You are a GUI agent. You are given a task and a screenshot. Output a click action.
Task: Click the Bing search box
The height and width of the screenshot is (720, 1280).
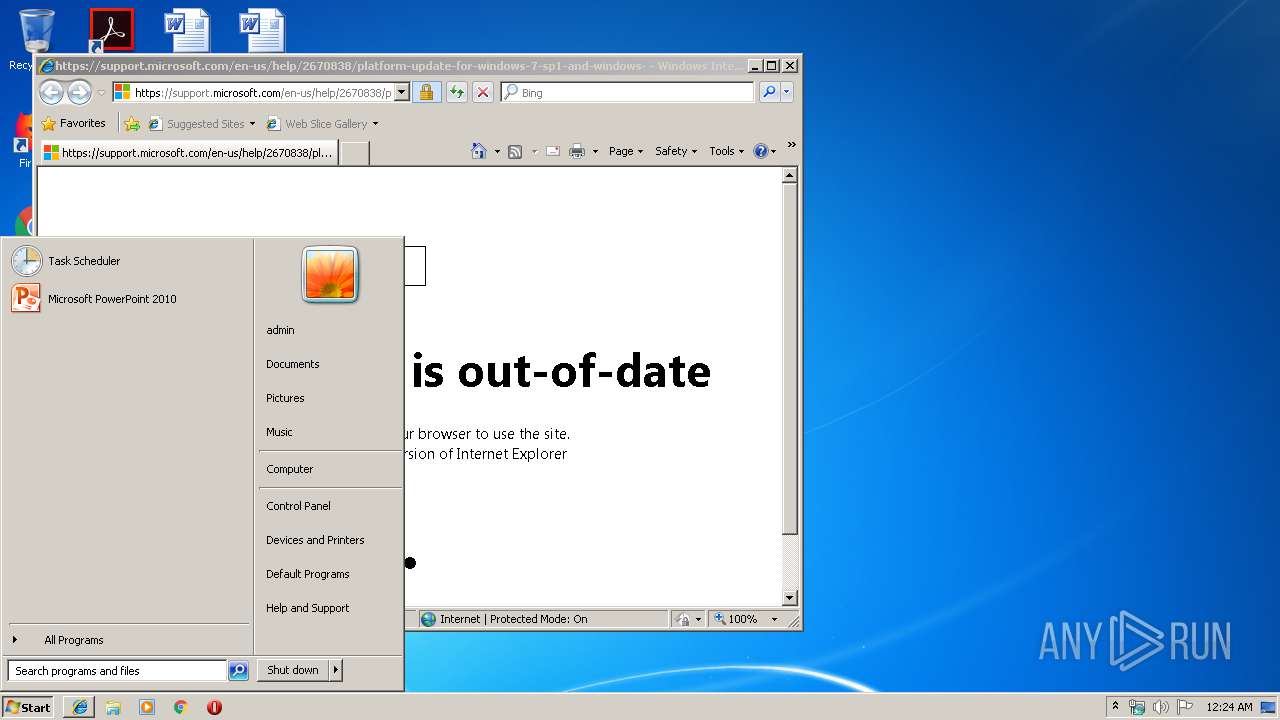coord(636,93)
